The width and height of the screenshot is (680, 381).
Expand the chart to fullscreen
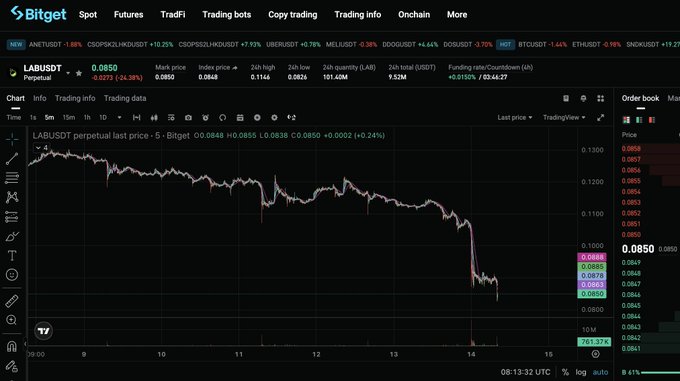pyautogui.click(x=601, y=117)
